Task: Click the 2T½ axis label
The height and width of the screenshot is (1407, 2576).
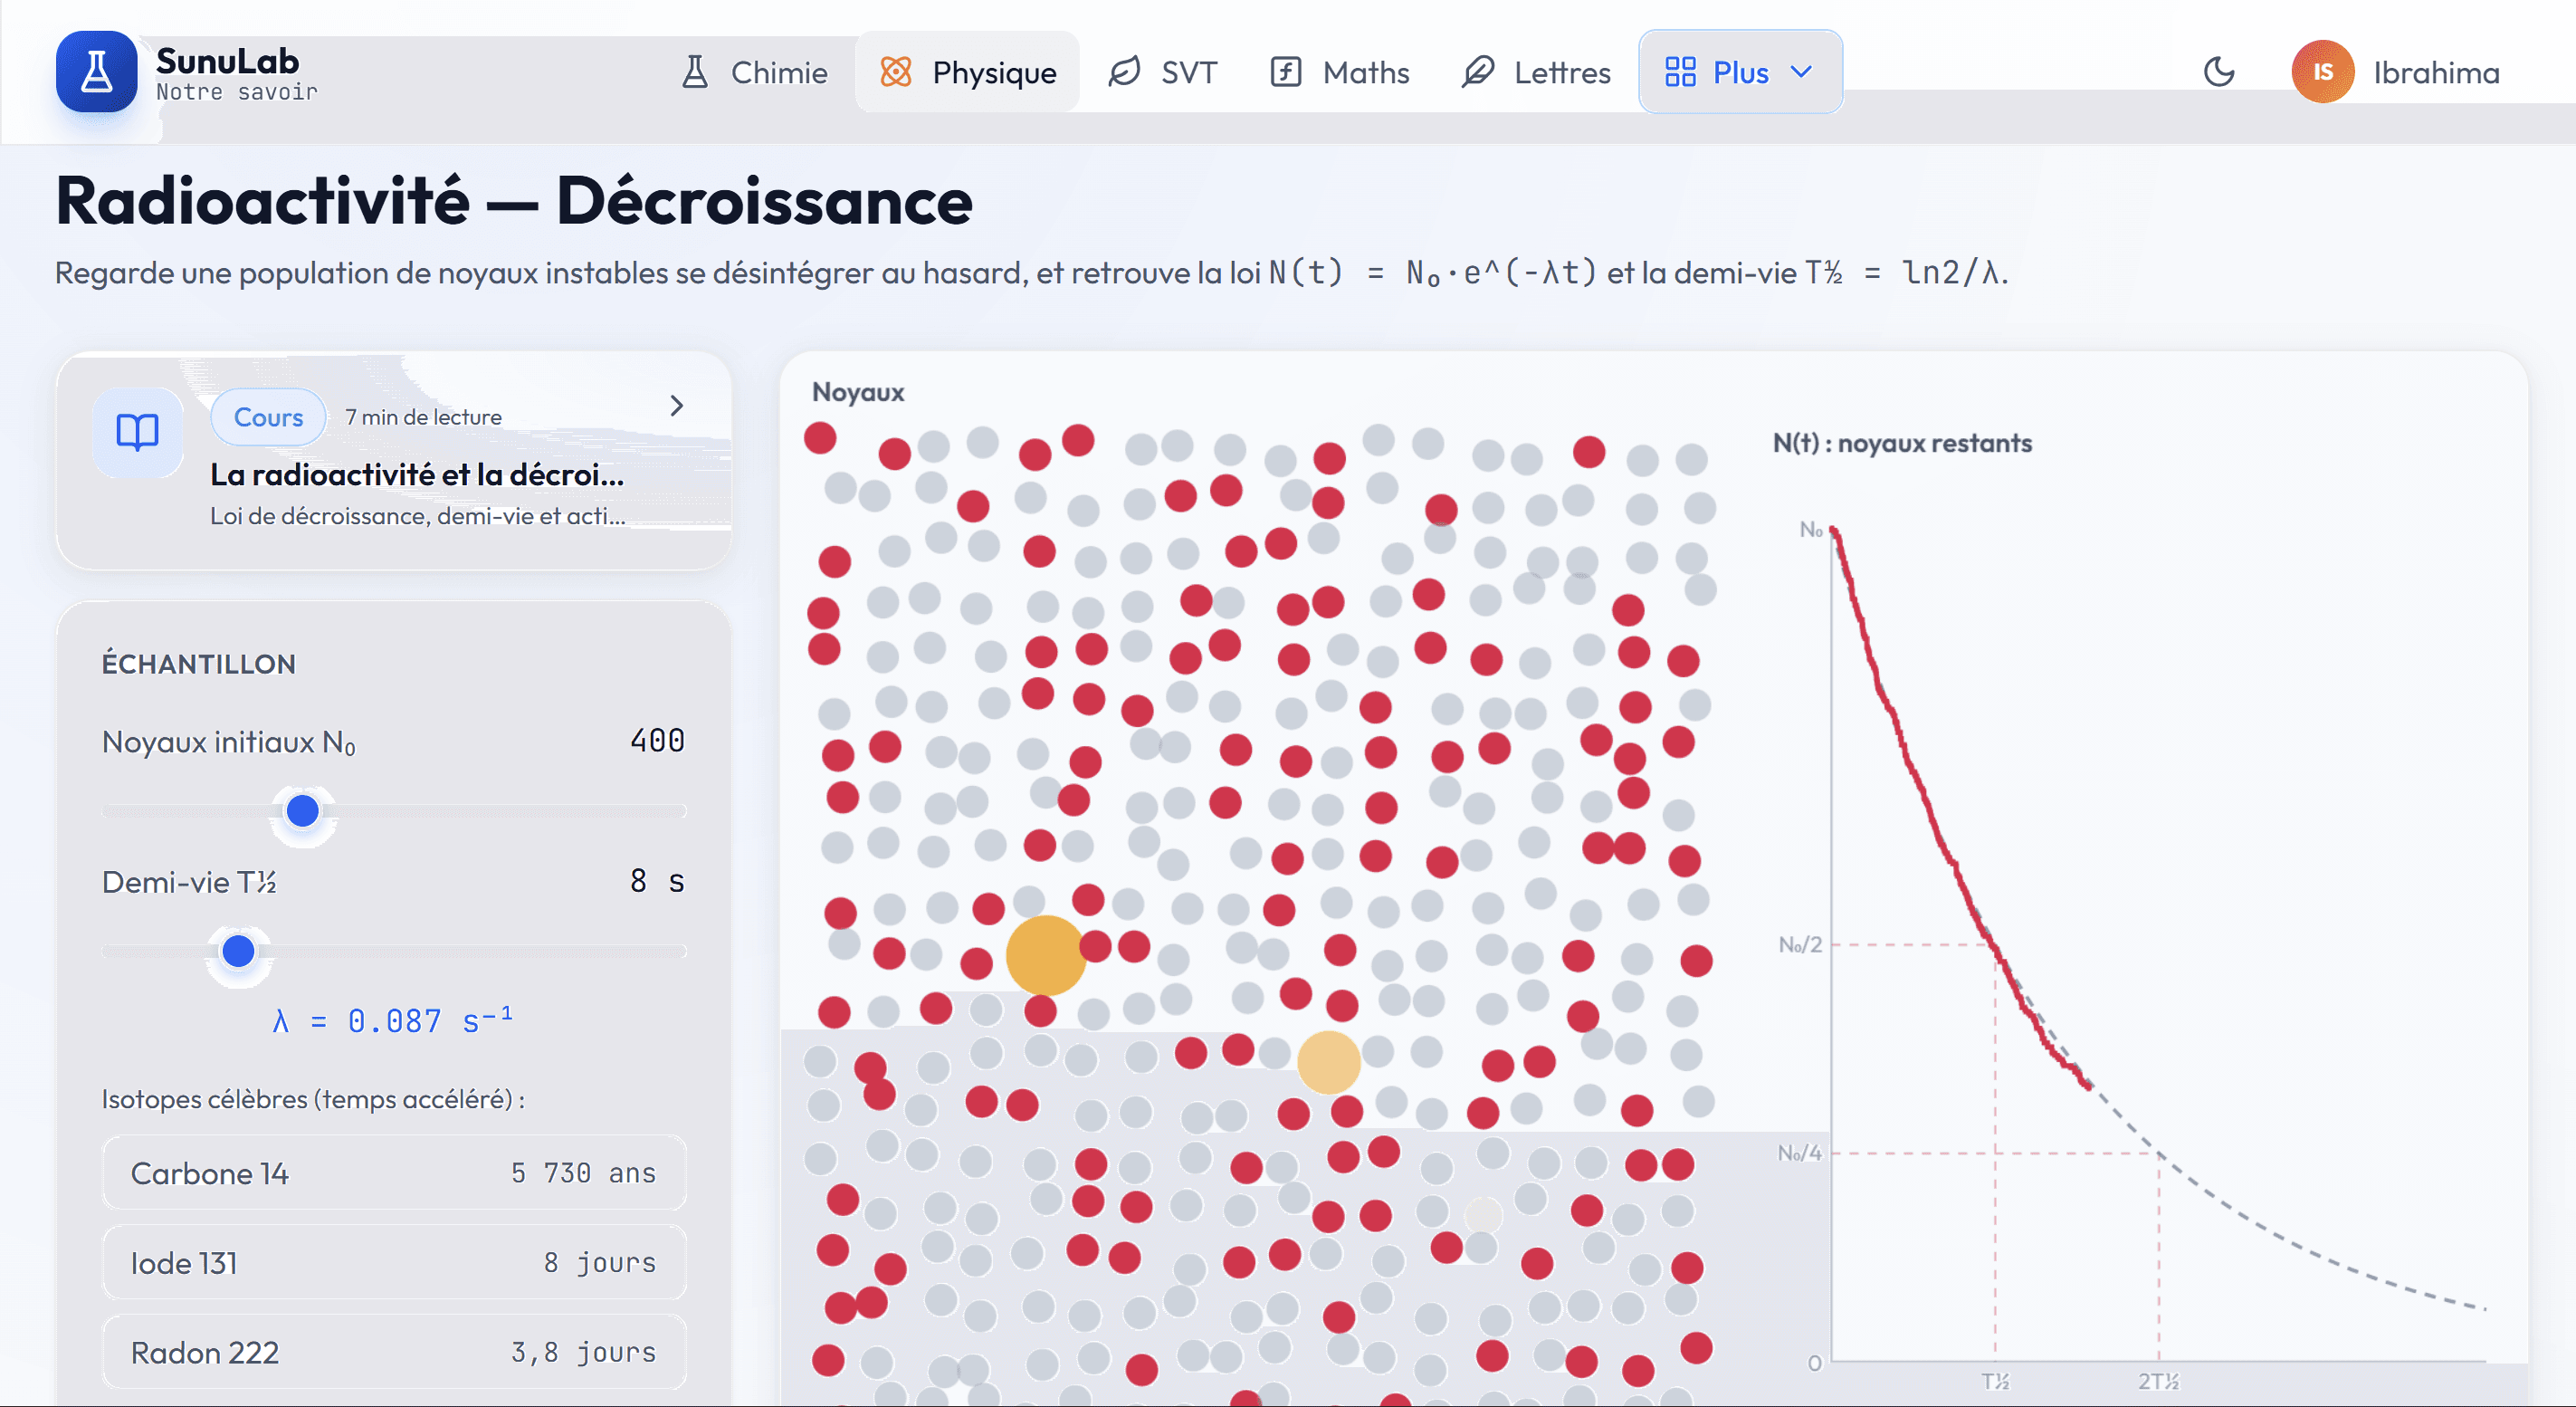Action: point(2158,1381)
